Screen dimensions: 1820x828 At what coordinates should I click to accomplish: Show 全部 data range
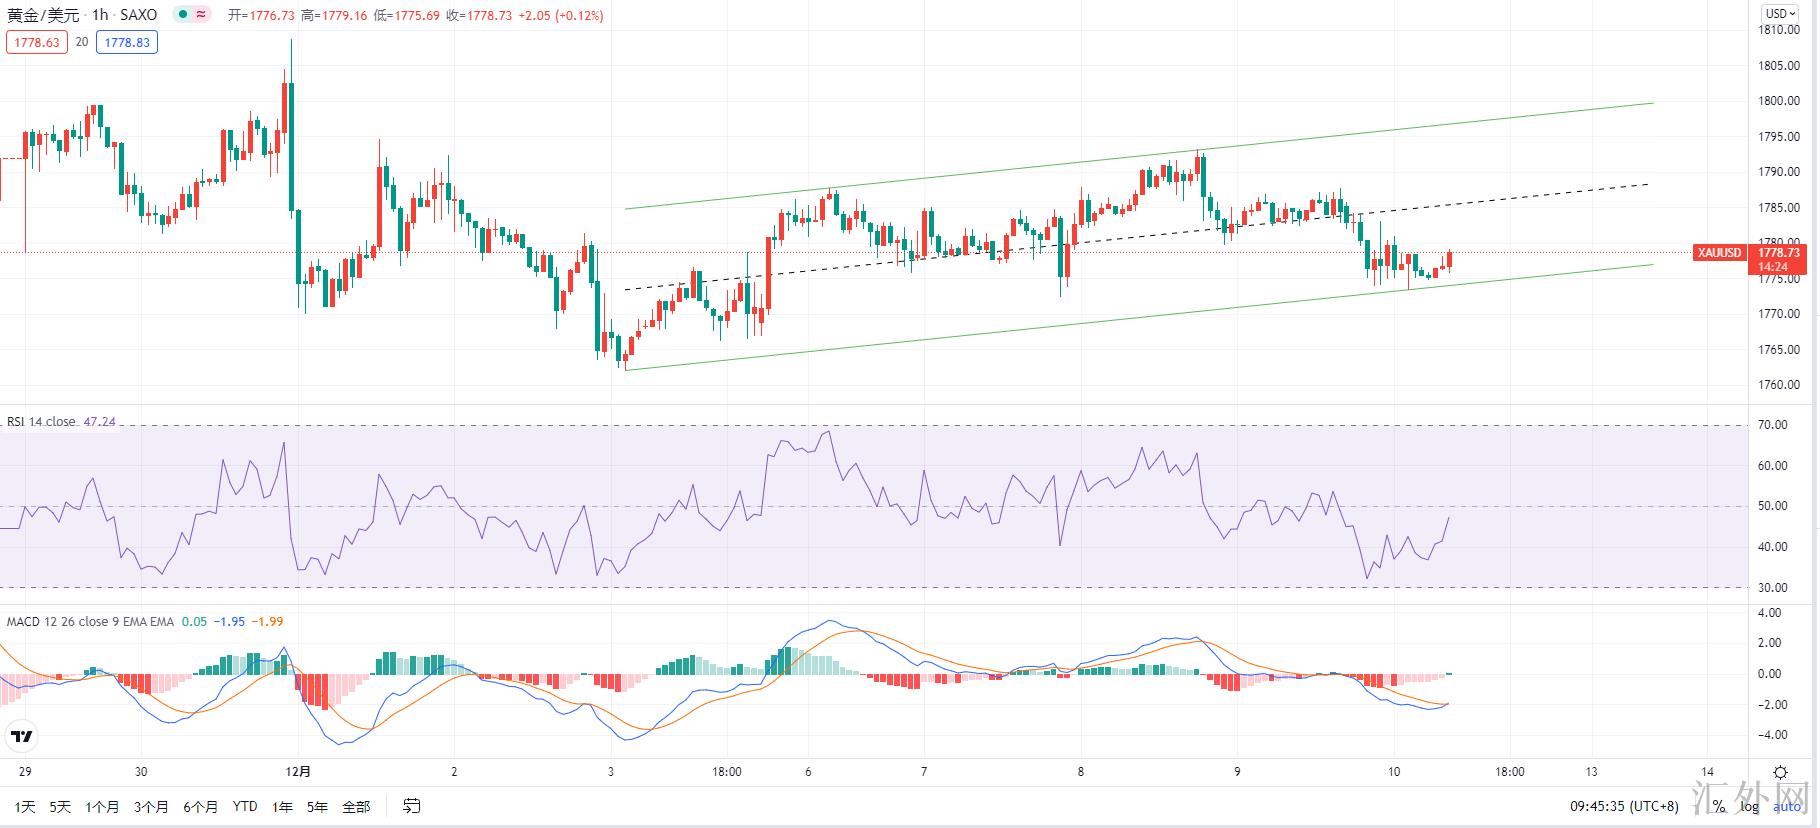click(x=356, y=806)
